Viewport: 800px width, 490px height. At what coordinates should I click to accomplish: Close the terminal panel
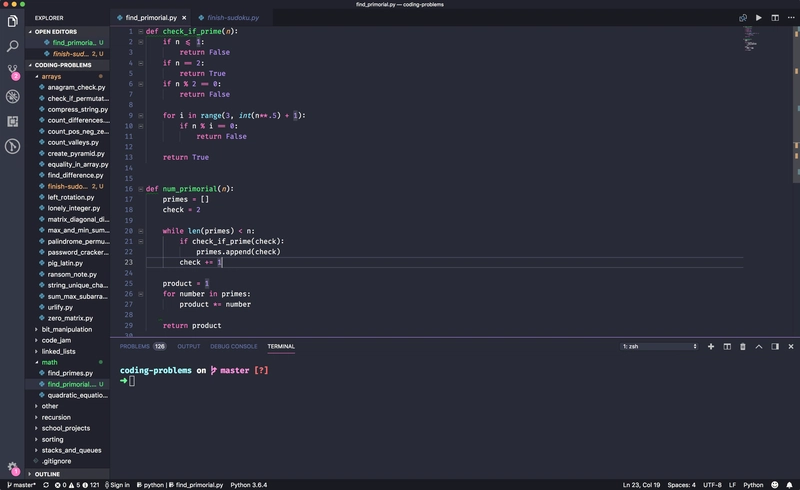coord(791,346)
